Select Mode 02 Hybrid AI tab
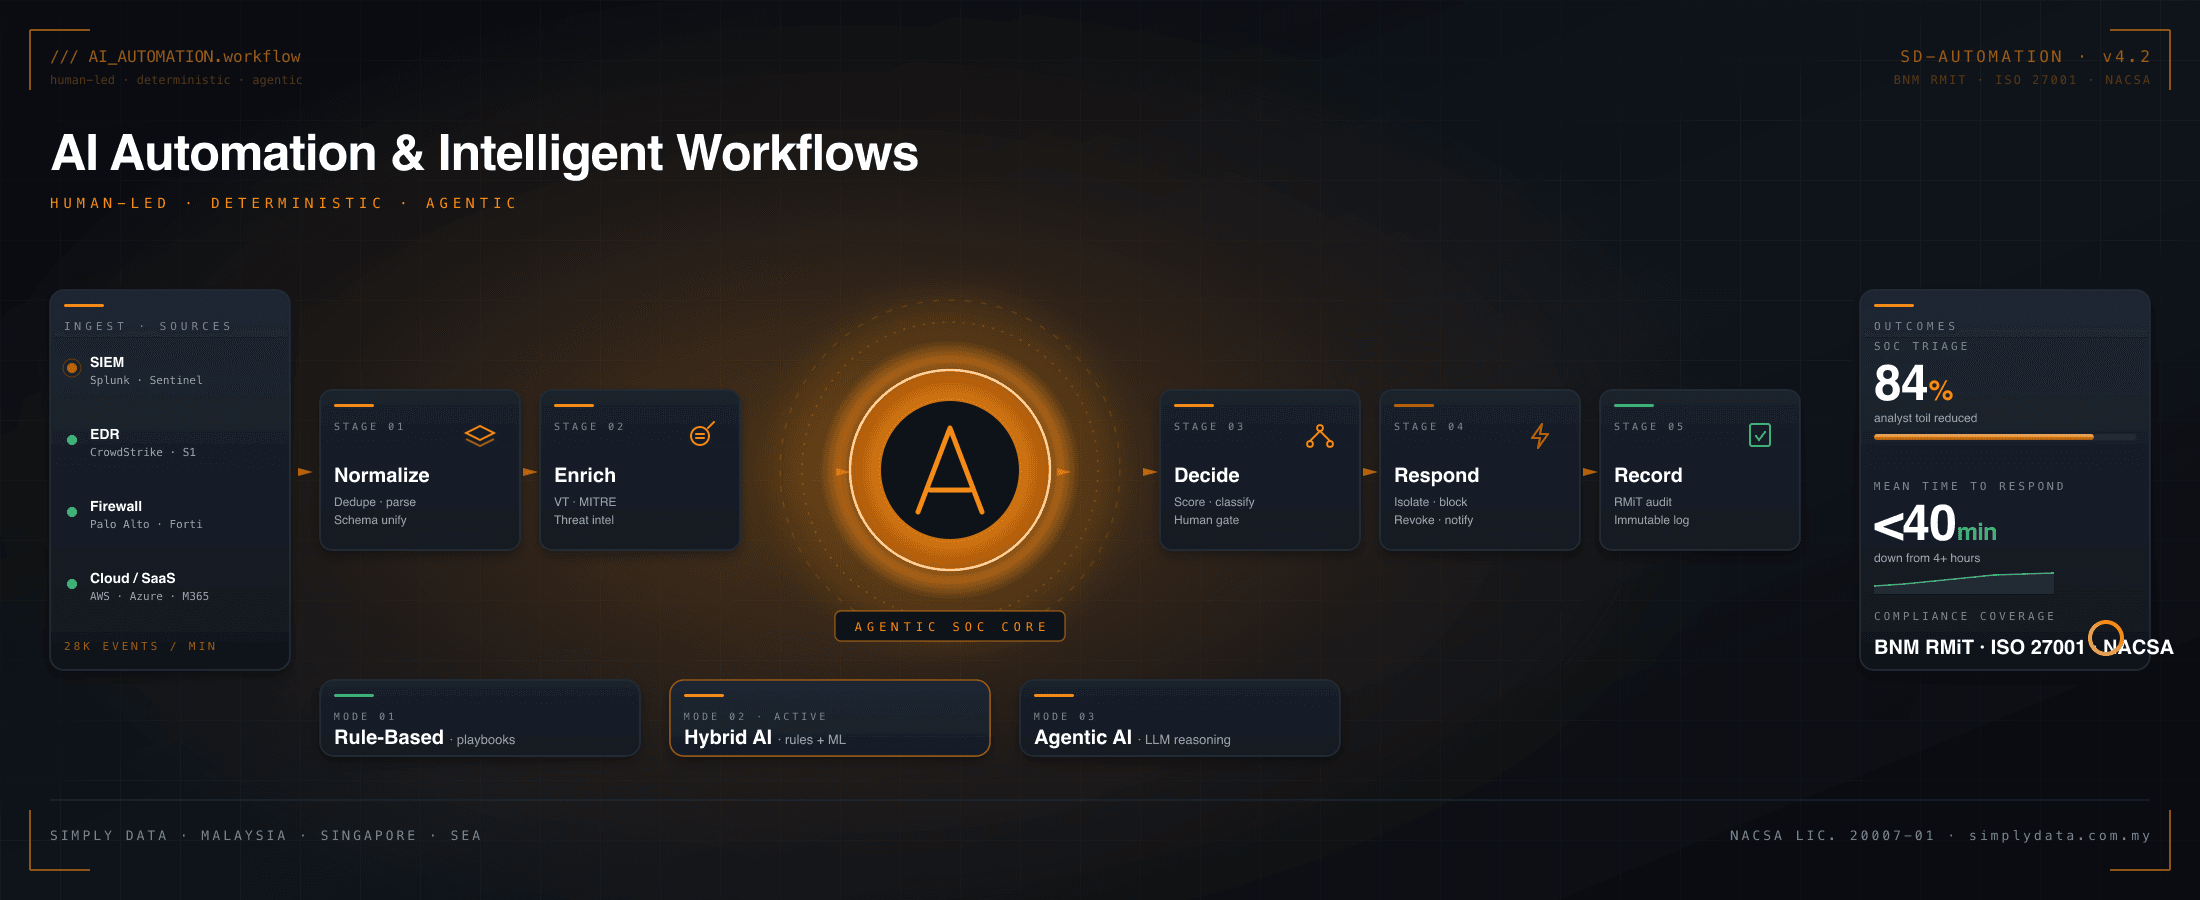Viewport: 2200px width, 900px height. click(x=830, y=718)
